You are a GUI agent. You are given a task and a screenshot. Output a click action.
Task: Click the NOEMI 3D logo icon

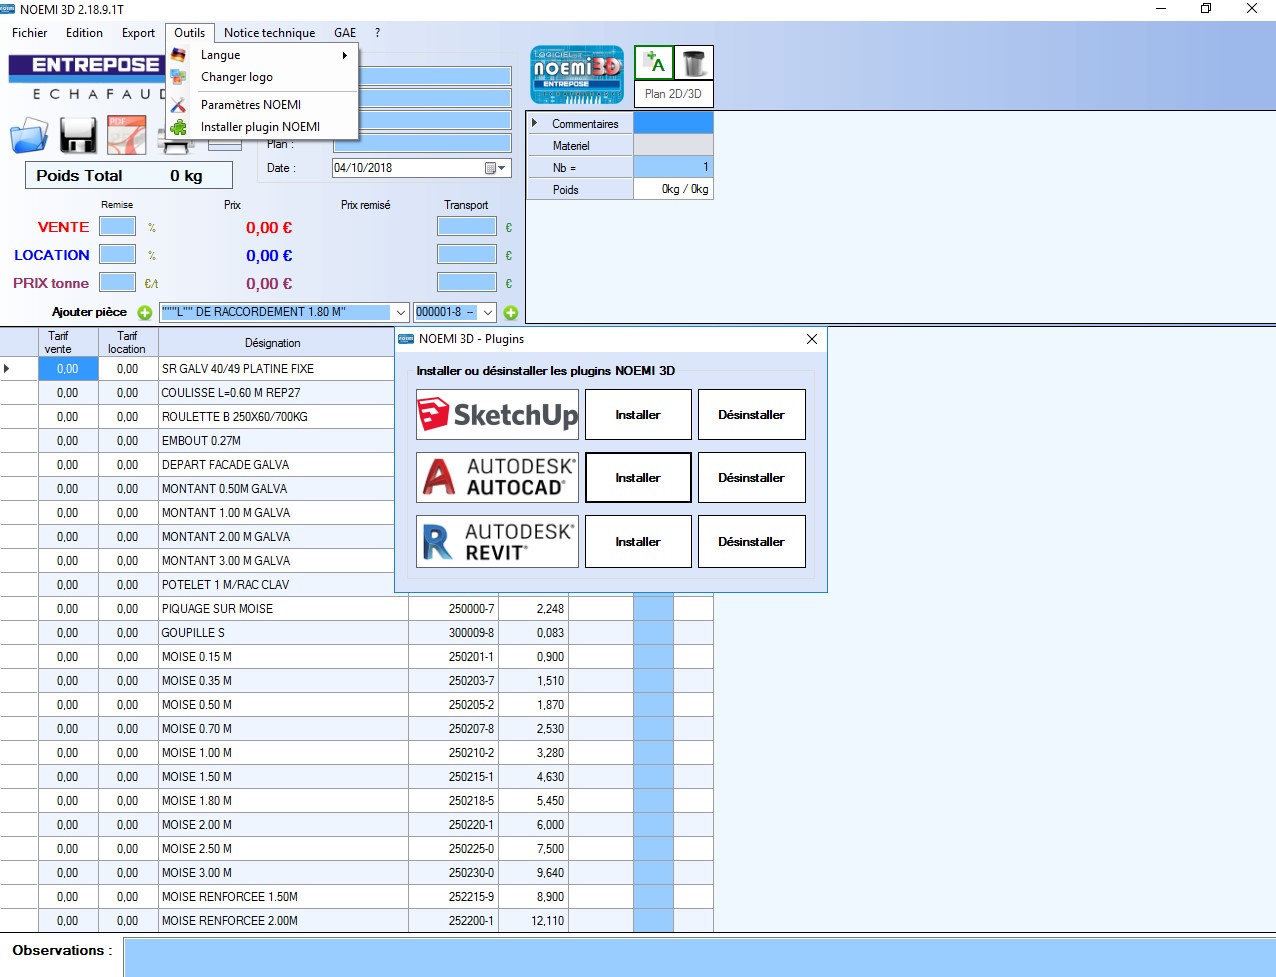(x=577, y=74)
